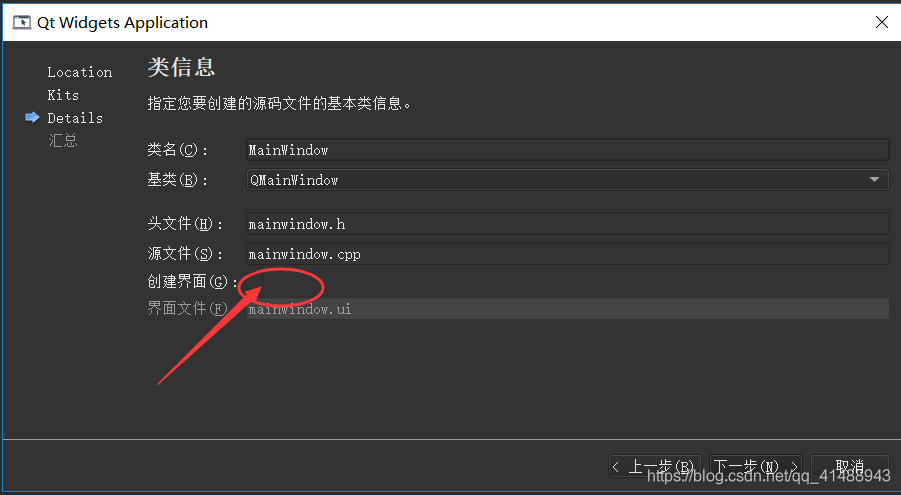
Task: Proceed with 下一步(N) button
Action: point(755,466)
